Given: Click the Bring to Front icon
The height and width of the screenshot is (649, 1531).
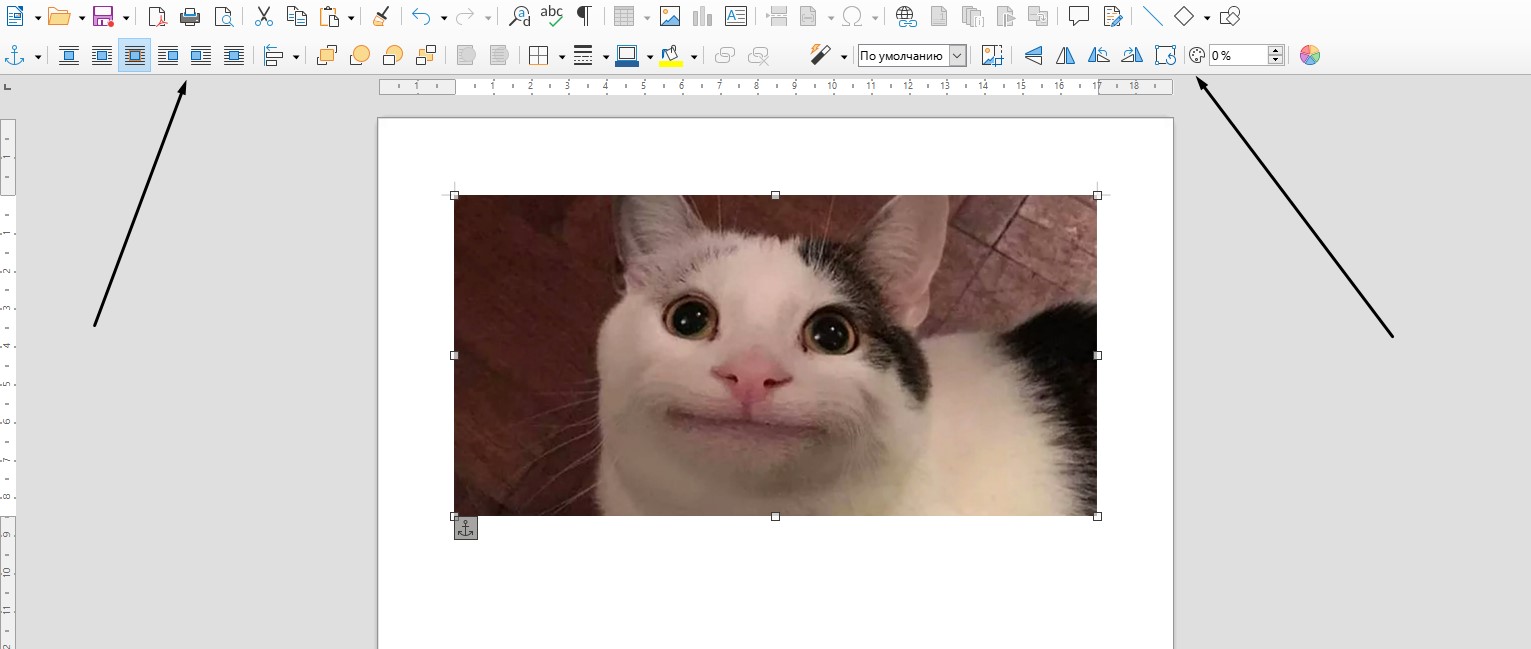Looking at the screenshot, I should click(x=326, y=56).
